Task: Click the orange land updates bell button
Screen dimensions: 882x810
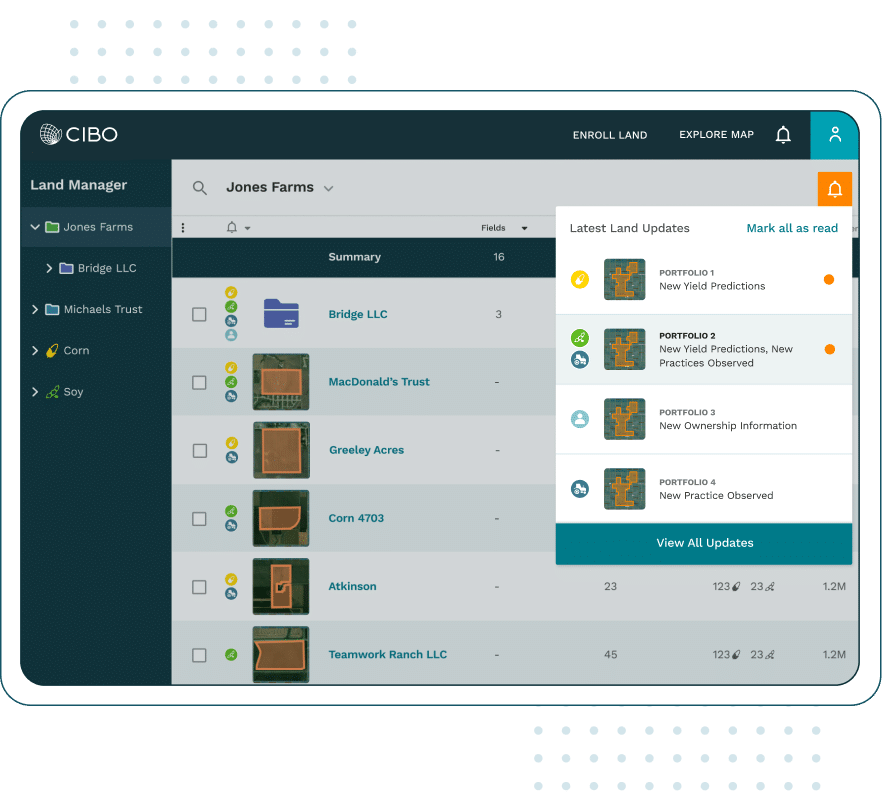Action: 835,189
